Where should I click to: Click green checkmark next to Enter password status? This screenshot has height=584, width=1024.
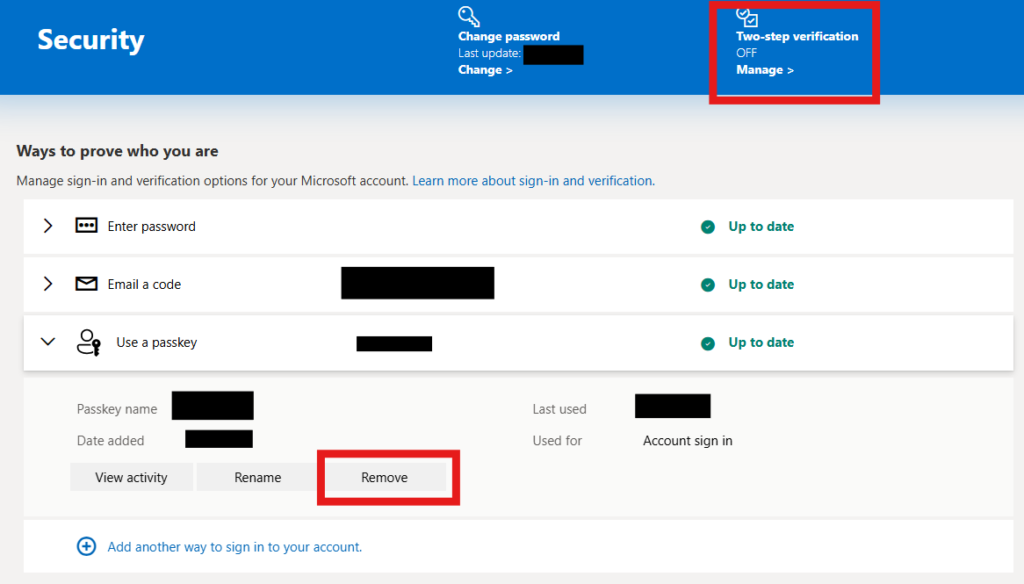(708, 227)
